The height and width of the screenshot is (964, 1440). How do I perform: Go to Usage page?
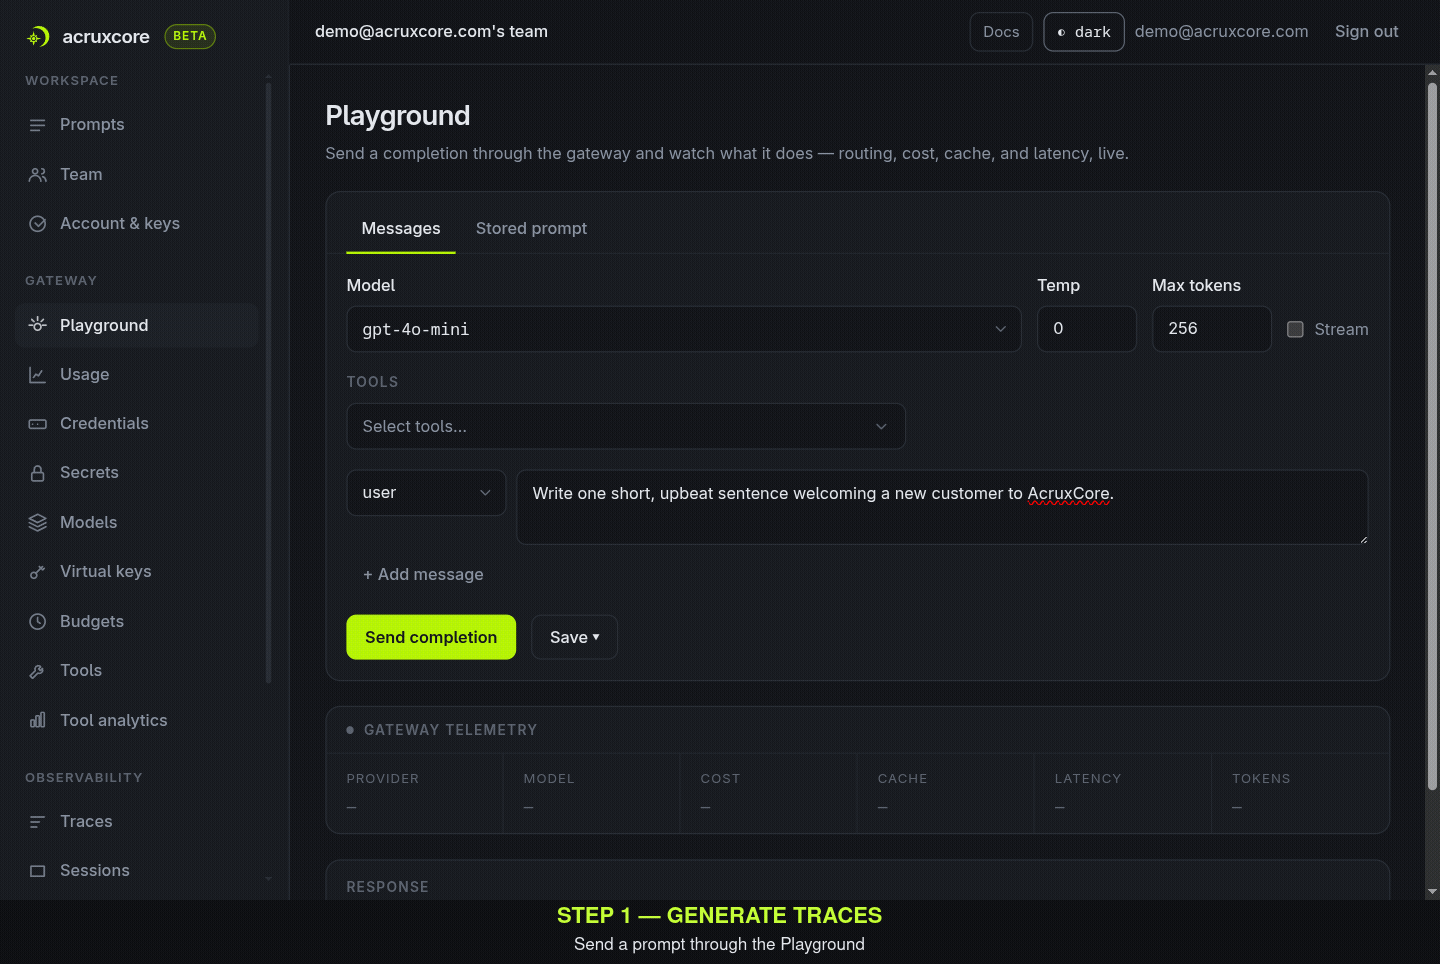pos(137,375)
